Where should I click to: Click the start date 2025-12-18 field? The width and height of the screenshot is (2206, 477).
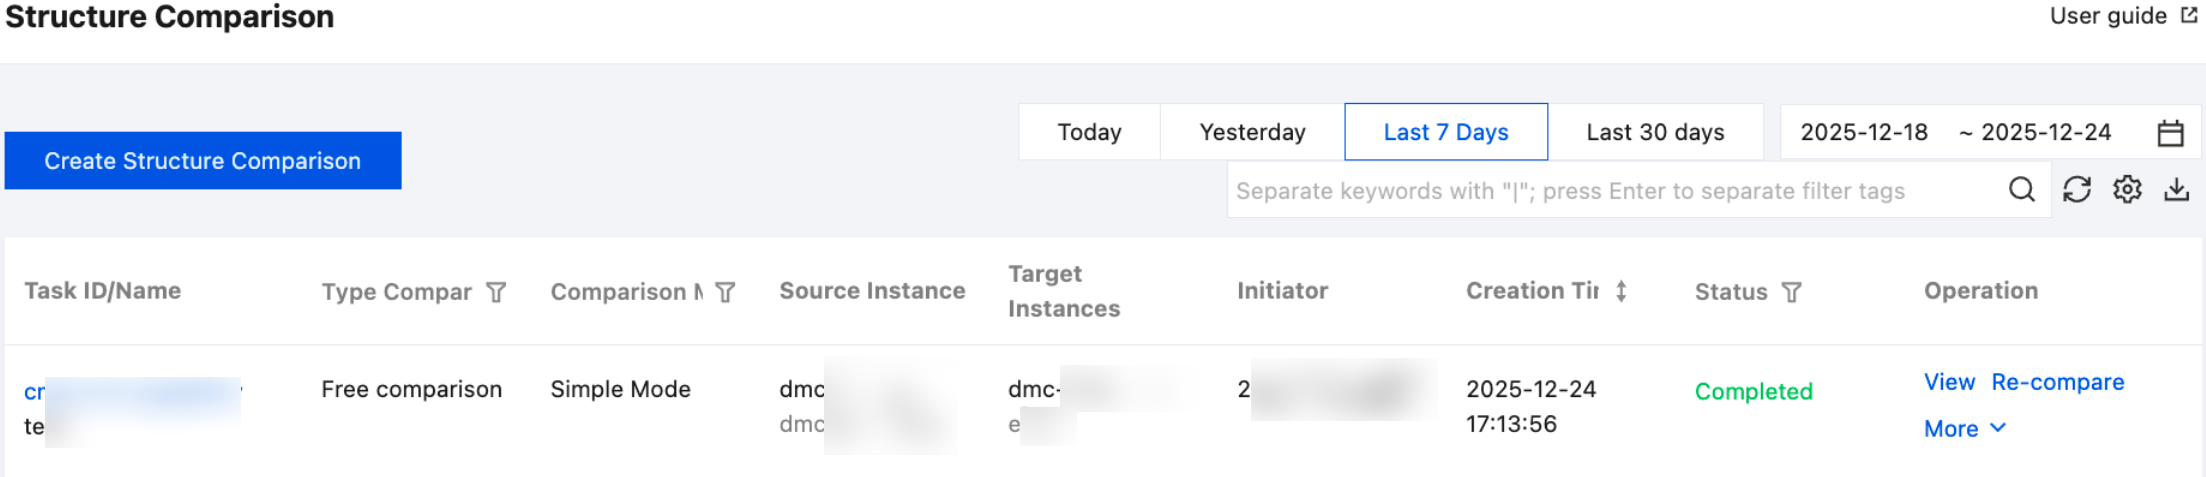click(x=1863, y=132)
